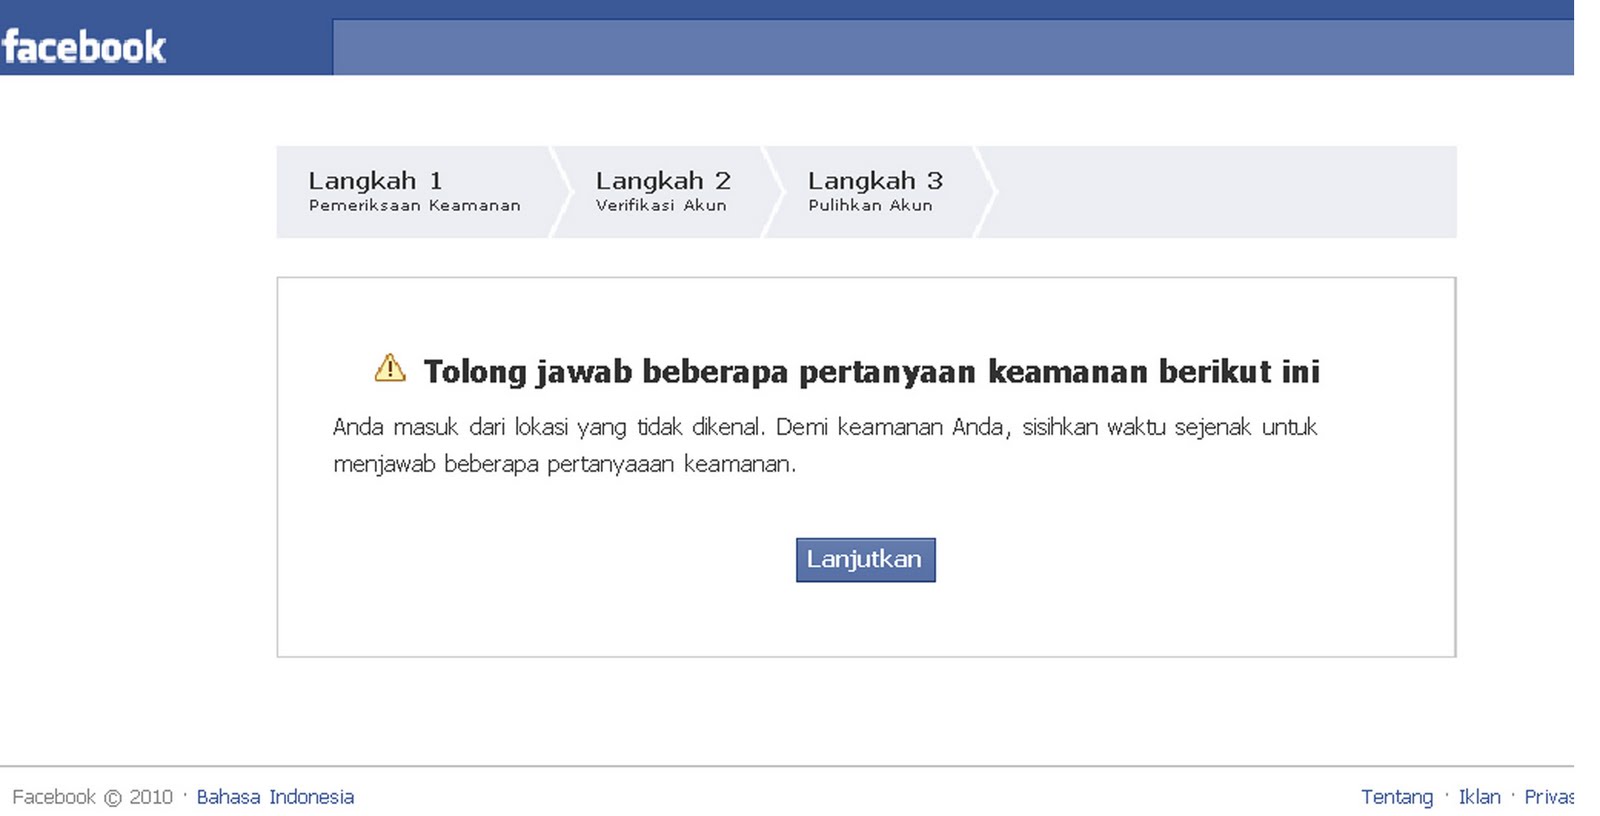Open the Iklan footer link
Image resolution: width=1600 pixels, height=816 pixels.
(x=1479, y=797)
